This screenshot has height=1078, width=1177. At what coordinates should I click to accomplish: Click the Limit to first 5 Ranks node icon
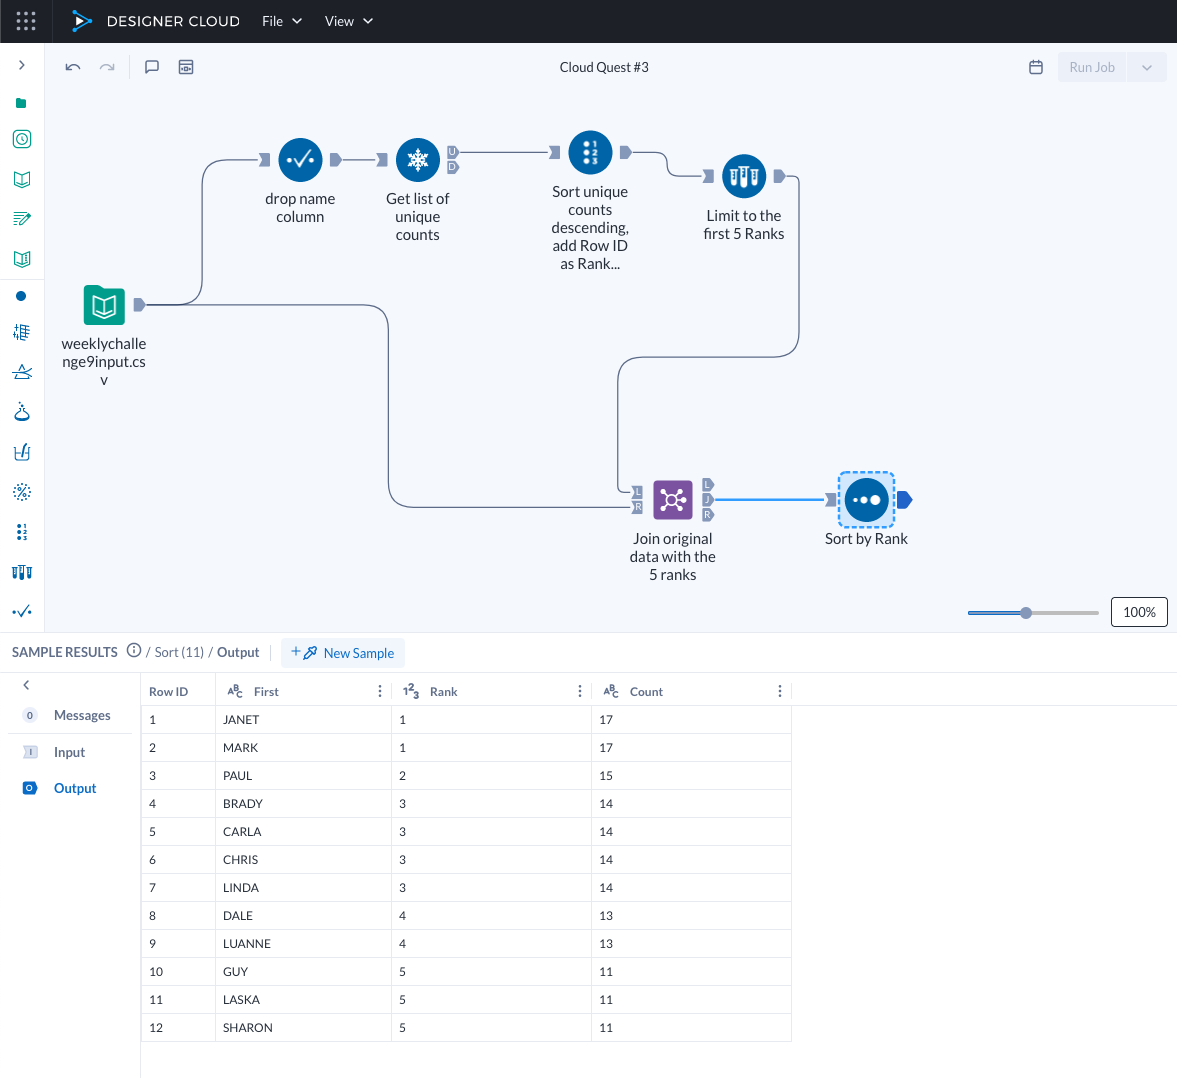(743, 175)
